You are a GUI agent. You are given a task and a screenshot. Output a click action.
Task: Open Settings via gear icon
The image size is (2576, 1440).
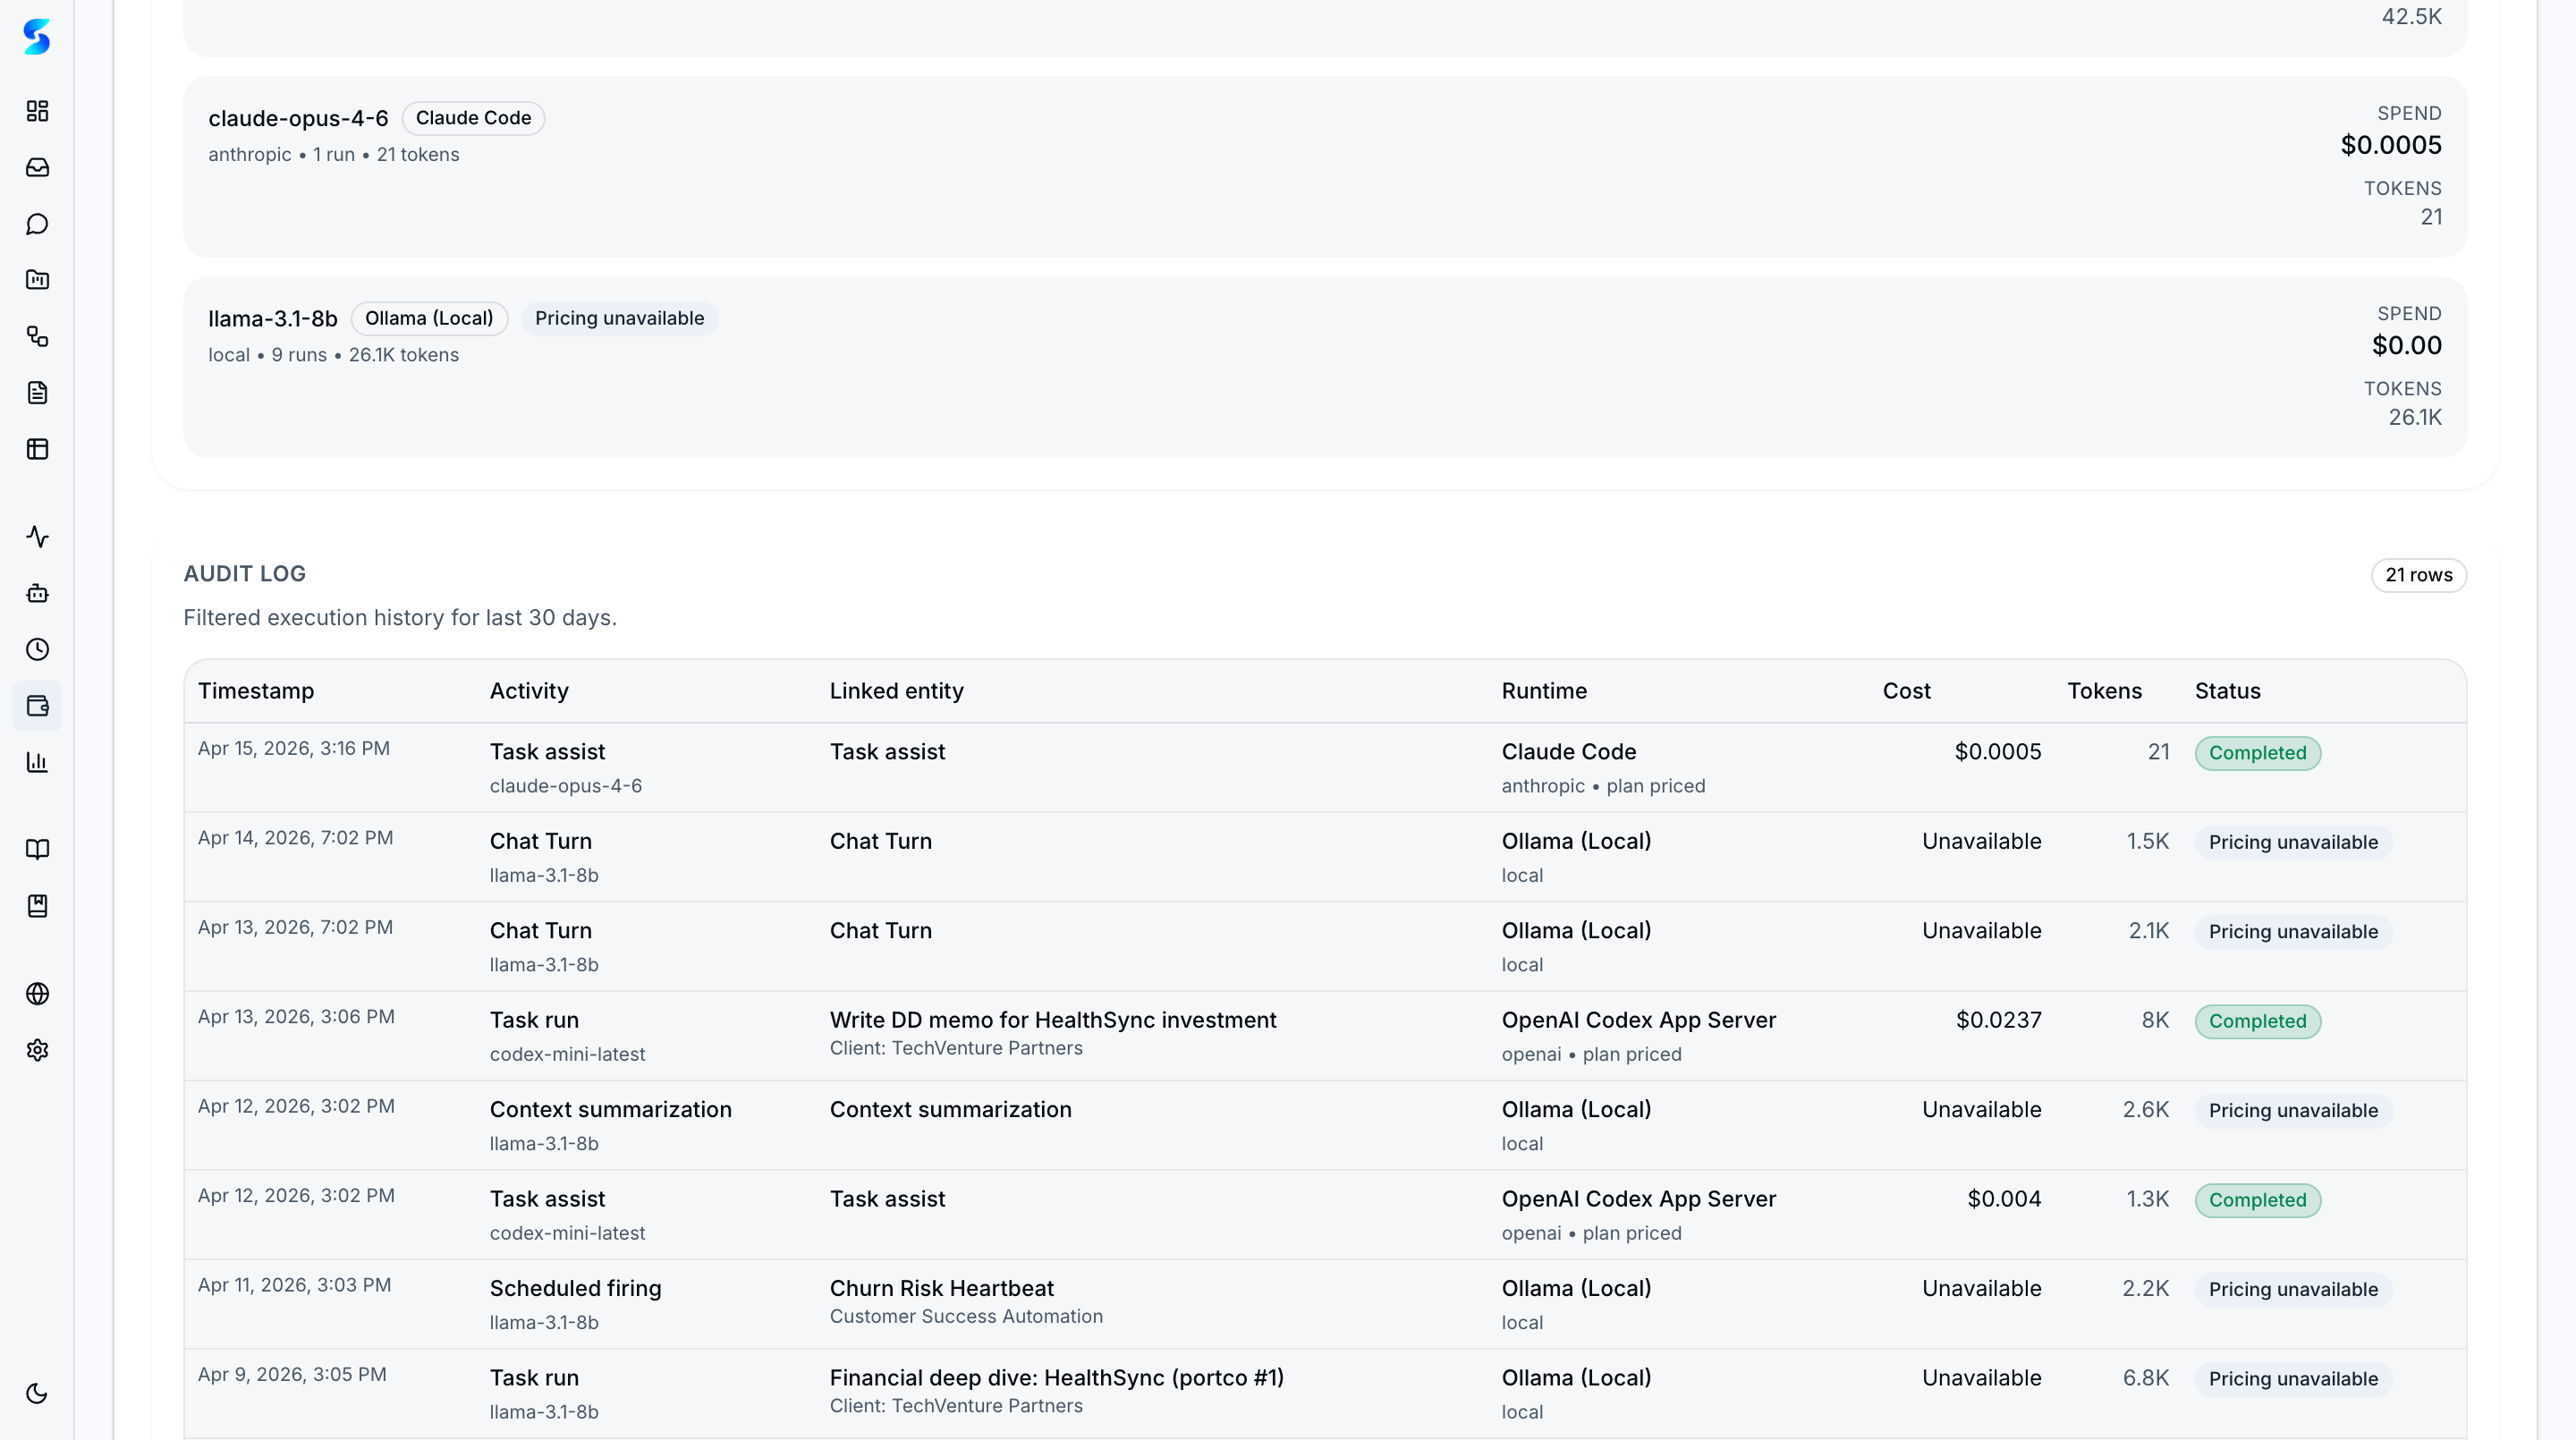click(37, 1050)
